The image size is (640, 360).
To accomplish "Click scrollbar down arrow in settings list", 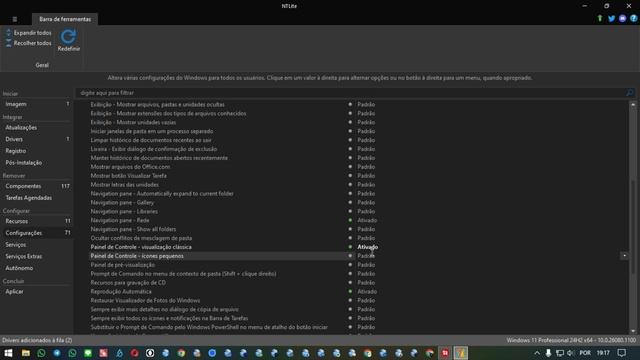I will (x=633, y=331).
